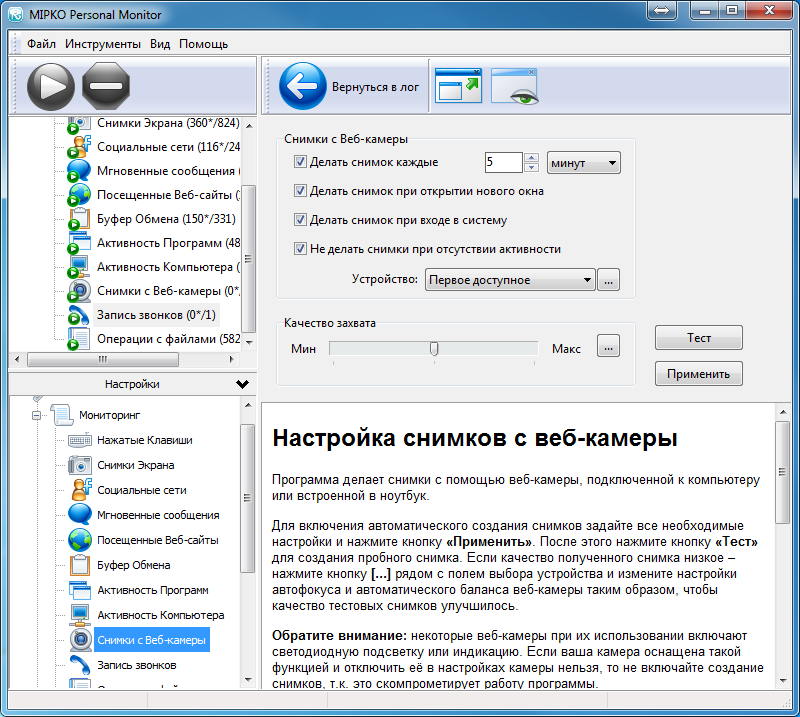The image size is (800, 717).
Task: Click the Мгновенные сообщения bubble icon in settings
Action: click(80, 515)
